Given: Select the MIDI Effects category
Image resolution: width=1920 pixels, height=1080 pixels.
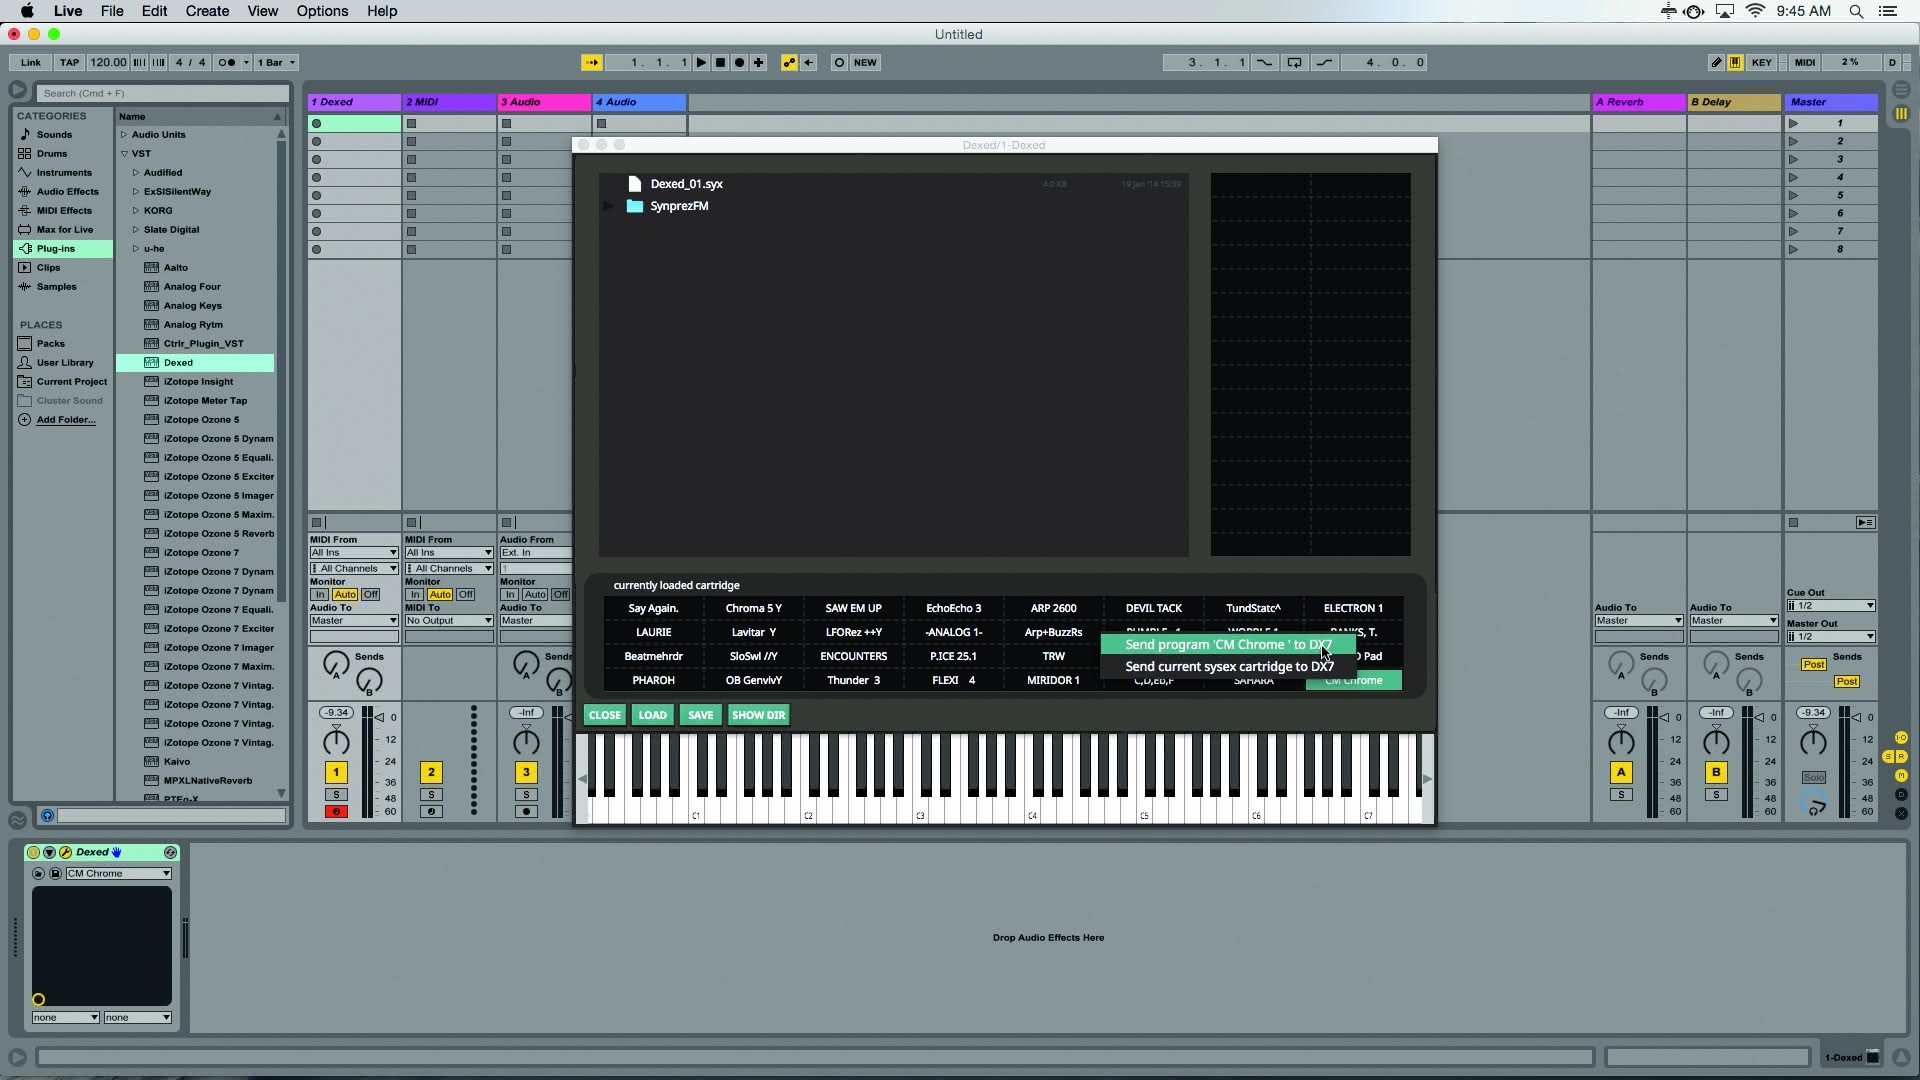Looking at the screenshot, I should 64,210.
